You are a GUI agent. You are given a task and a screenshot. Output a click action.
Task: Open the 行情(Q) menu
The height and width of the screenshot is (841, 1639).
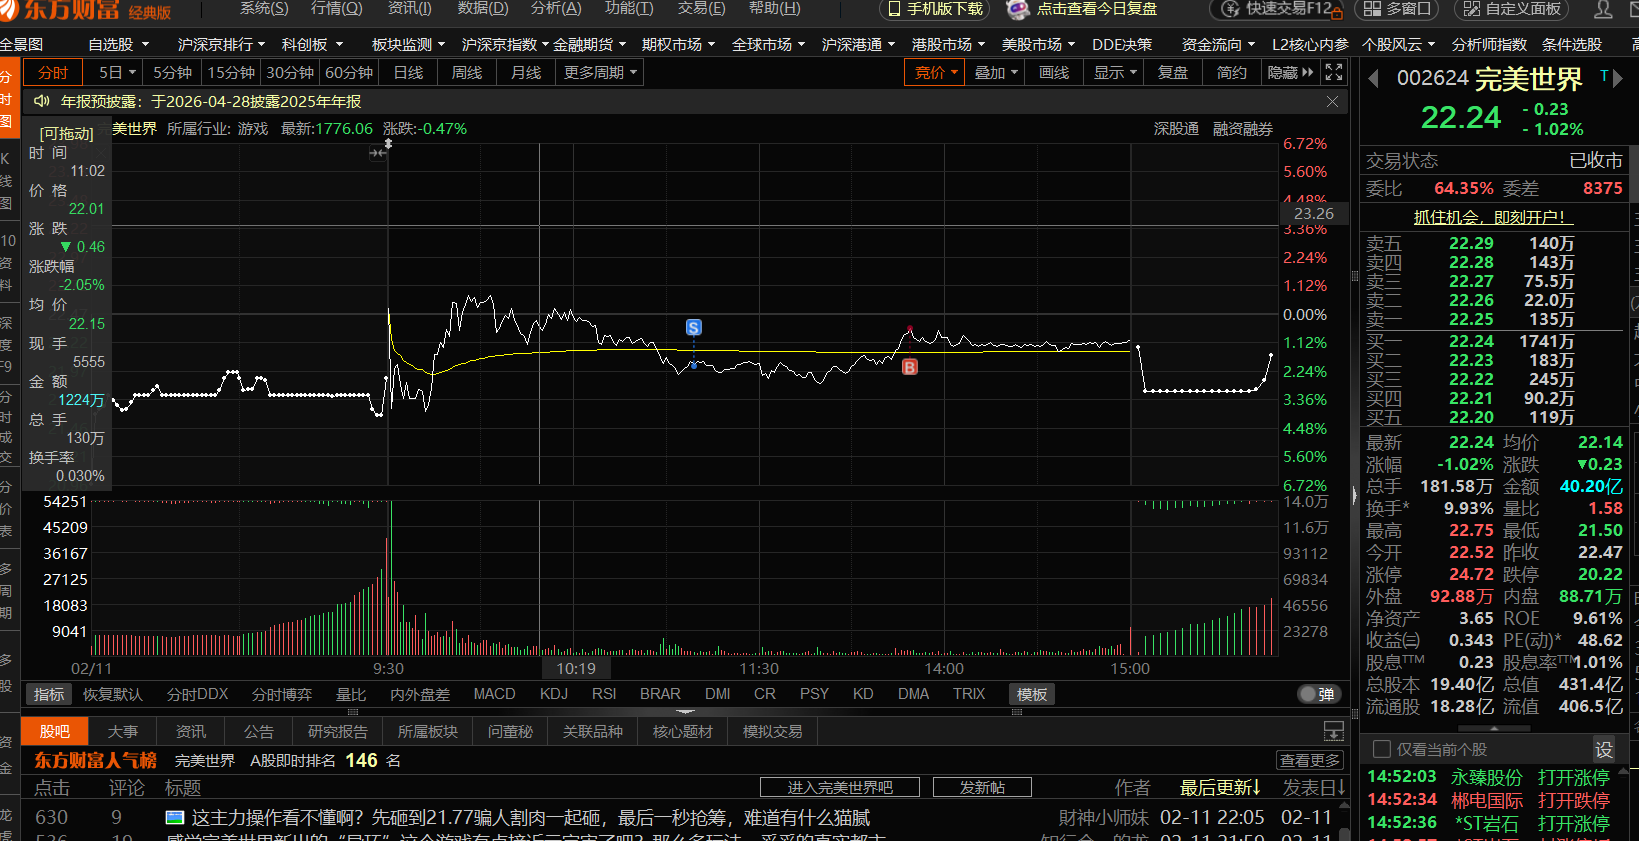(x=337, y=8)
